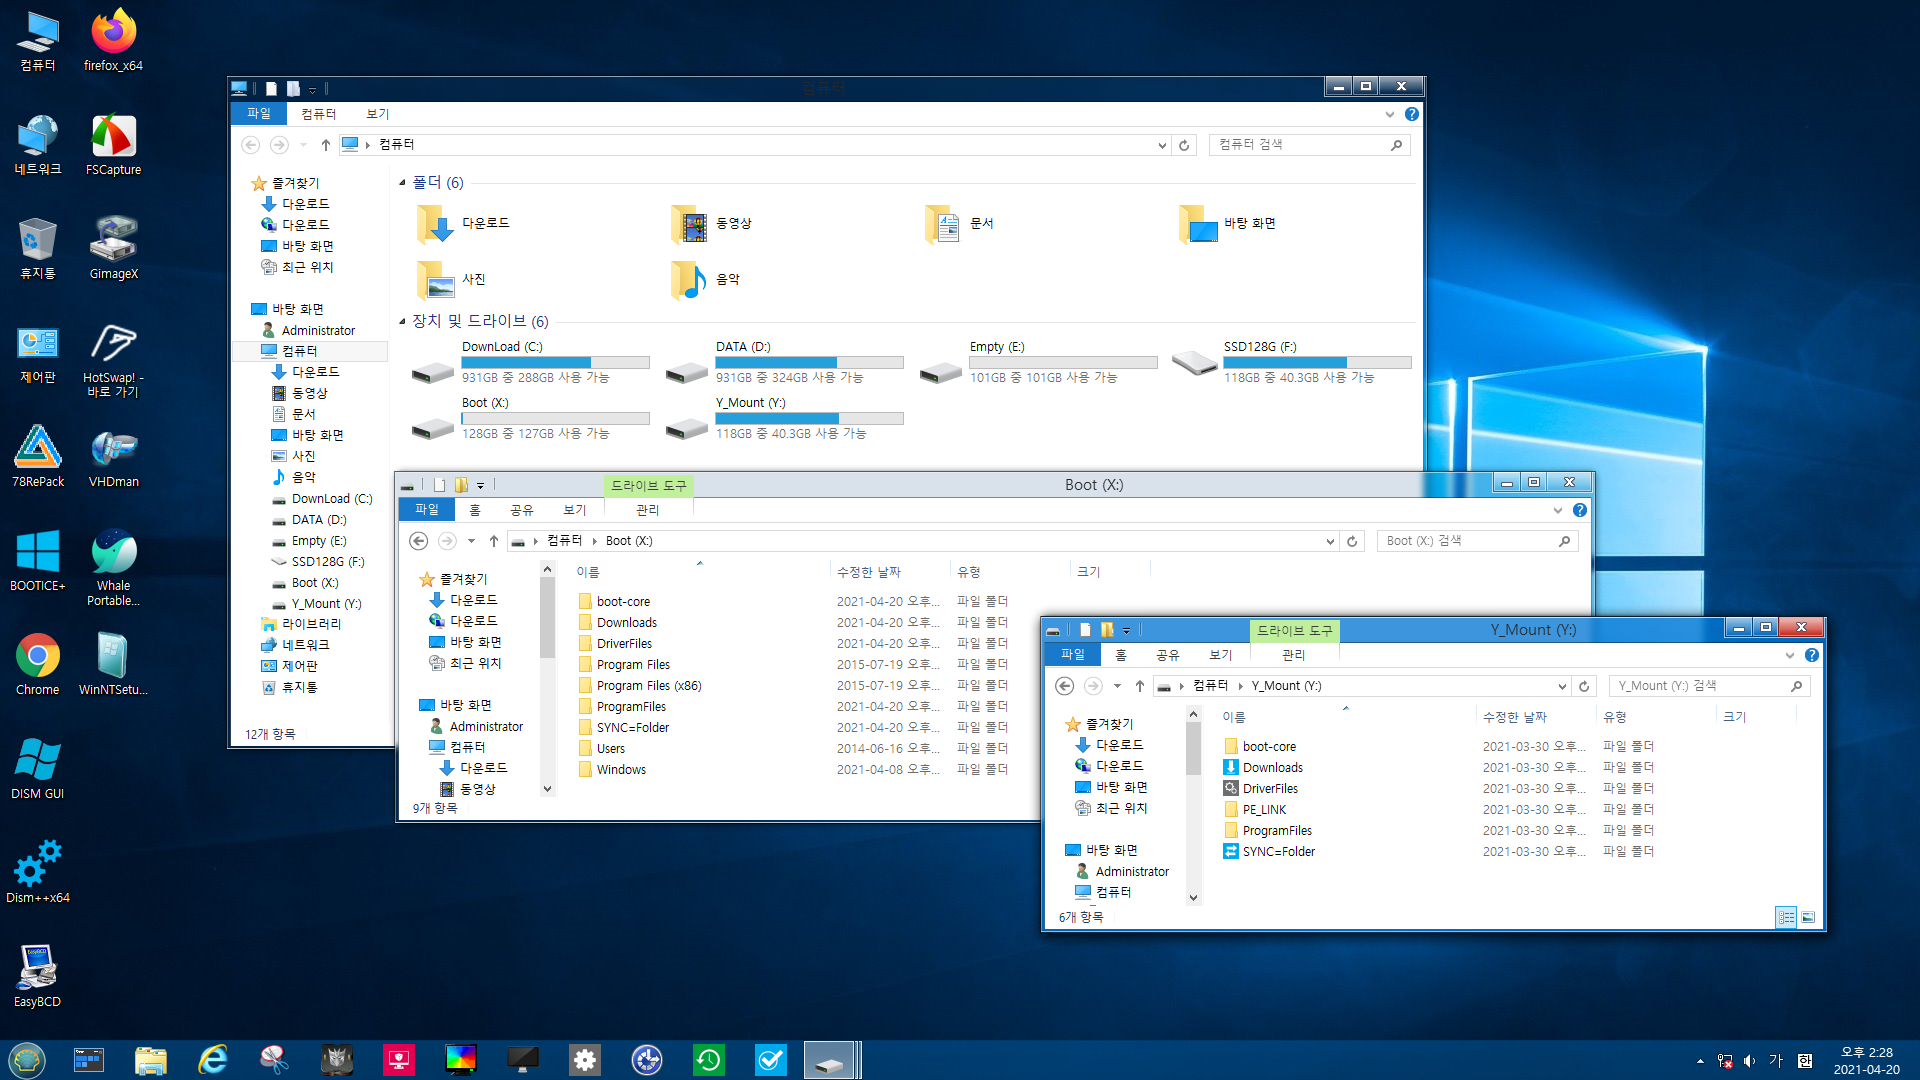Collapse the 폴더 (6) group
Image resolution: width=1920 pixels, height=1080 pixels.
click(x=403, y=182)
